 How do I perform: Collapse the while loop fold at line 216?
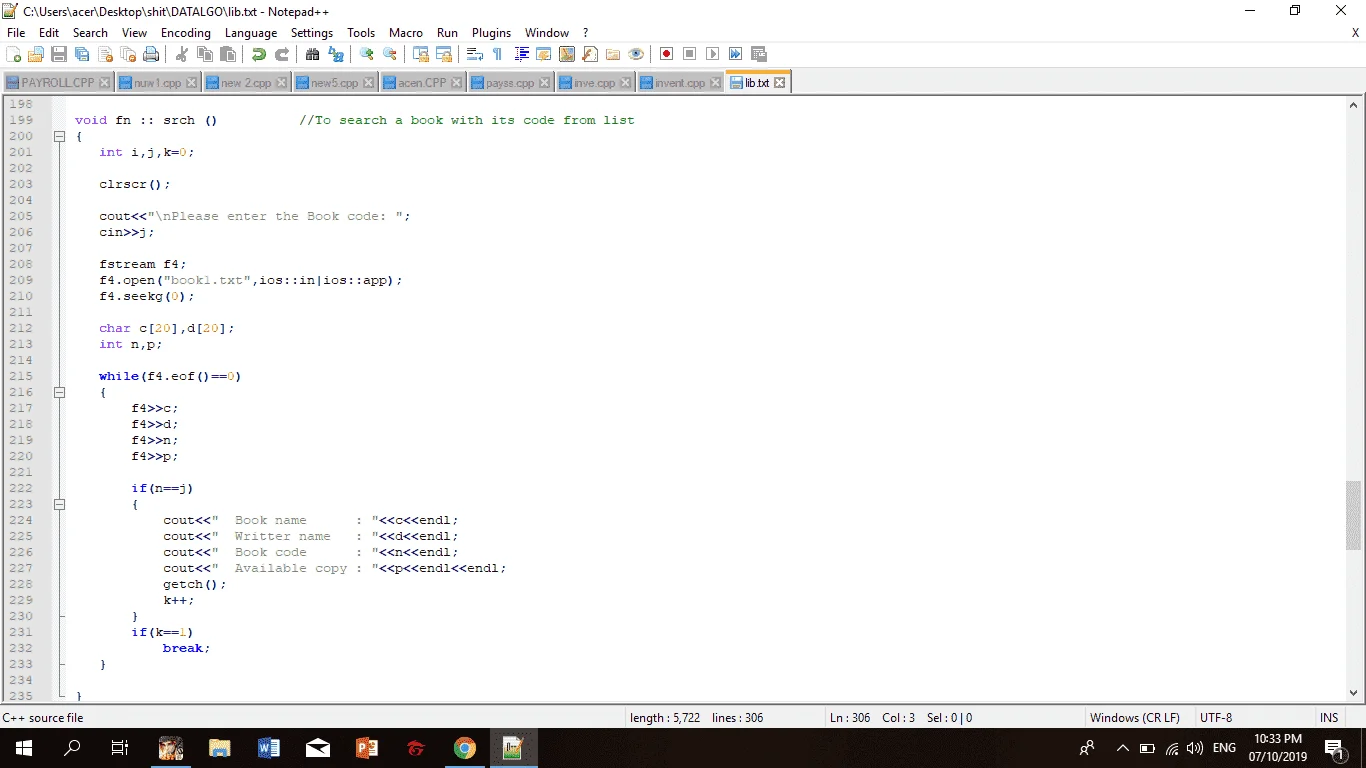pyautogui.click(x=59, y=392)
